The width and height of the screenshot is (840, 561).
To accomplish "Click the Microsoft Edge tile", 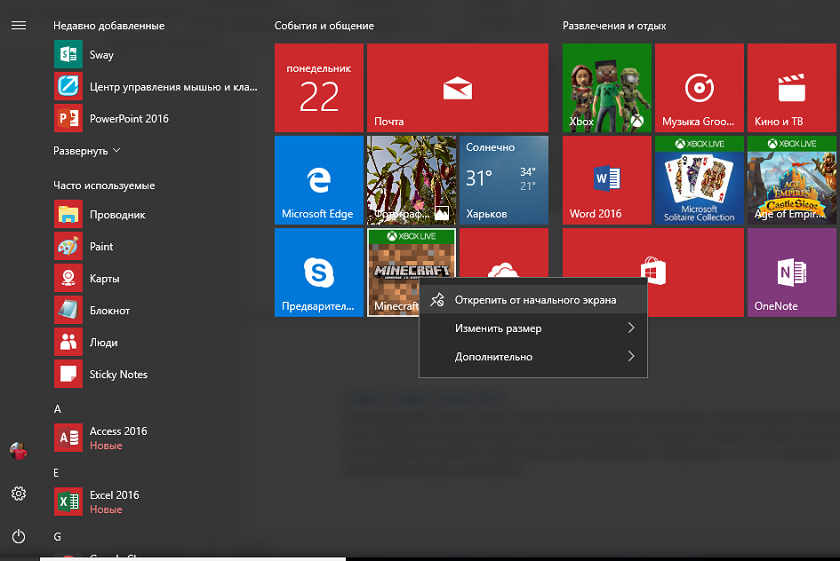I will point(319,180).
